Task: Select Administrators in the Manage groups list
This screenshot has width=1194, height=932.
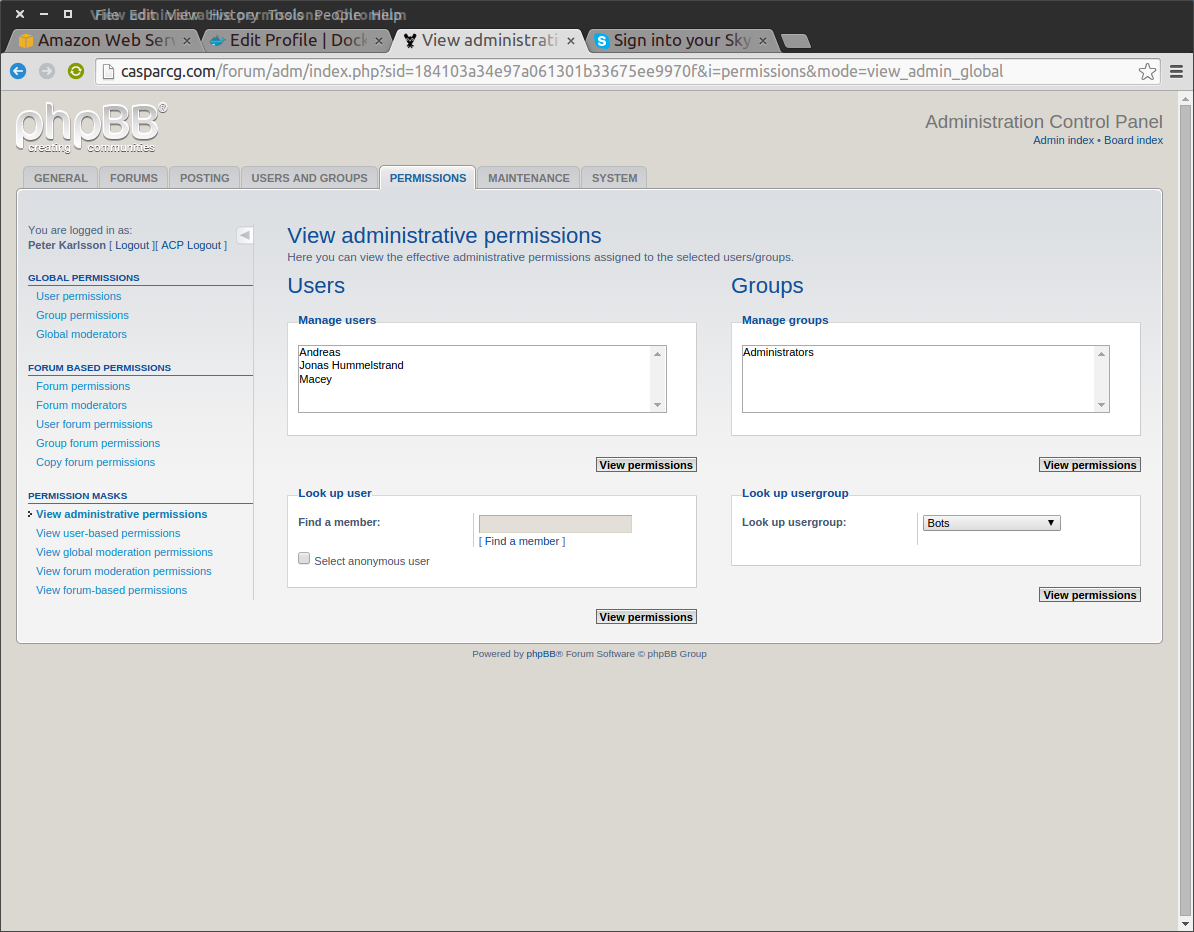Action: 918,353
